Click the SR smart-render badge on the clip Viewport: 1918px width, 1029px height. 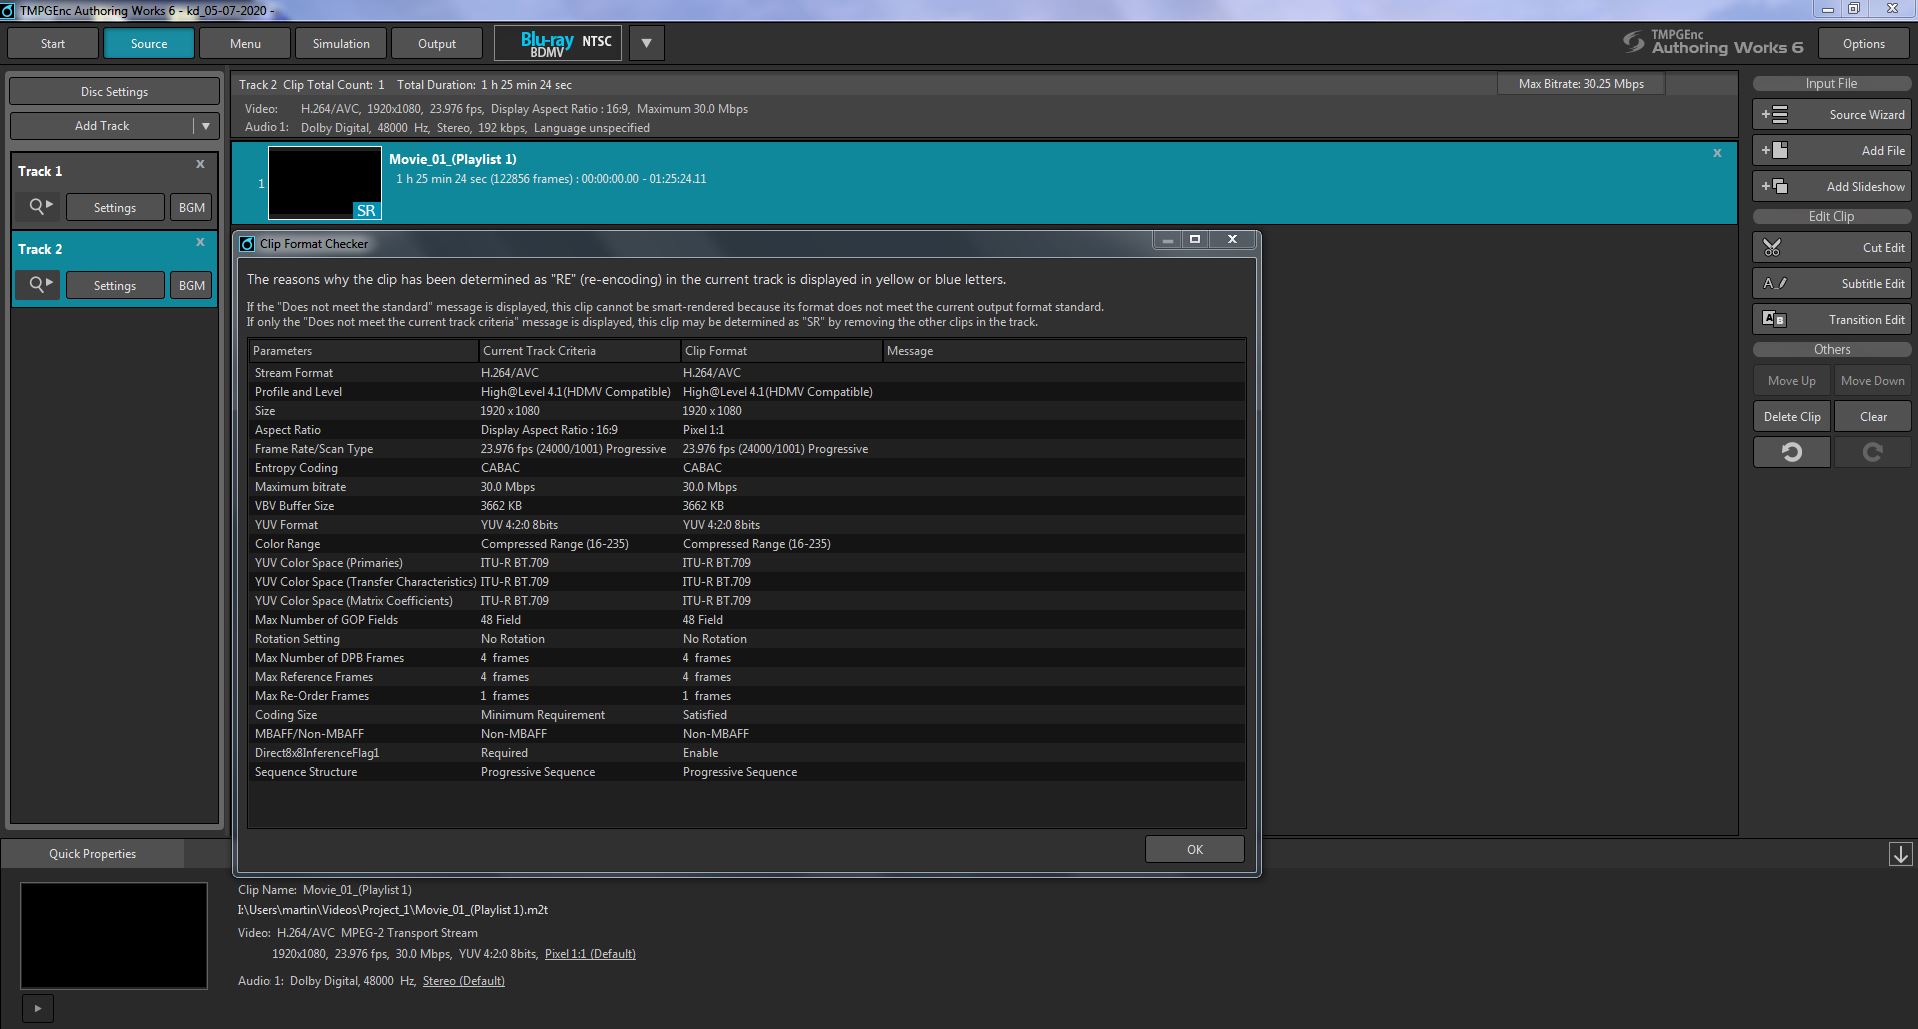tap(366, 210)
